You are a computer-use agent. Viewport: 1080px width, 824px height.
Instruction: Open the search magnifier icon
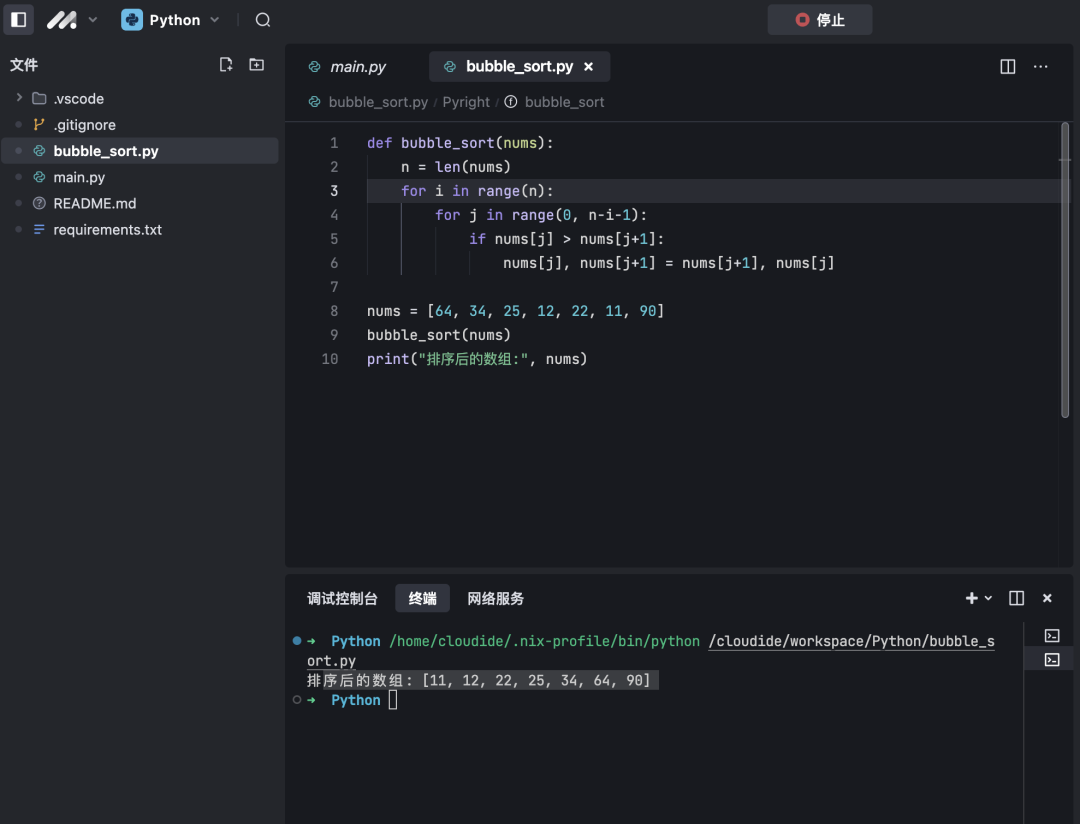(x=262, y=20)
